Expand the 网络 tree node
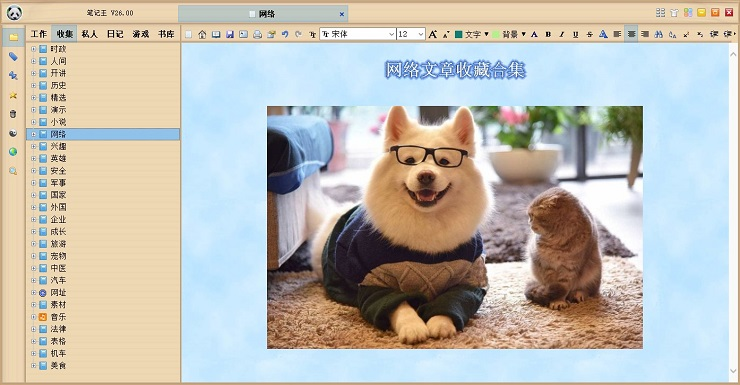Screen dimensions: 740x385 (x=34, y=134)
